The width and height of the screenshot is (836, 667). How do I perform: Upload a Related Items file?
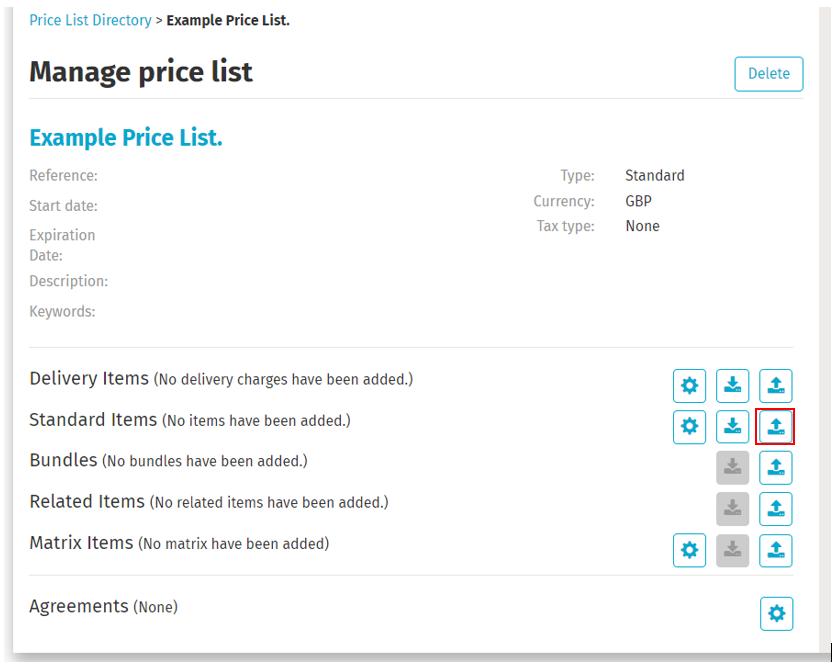776,508
